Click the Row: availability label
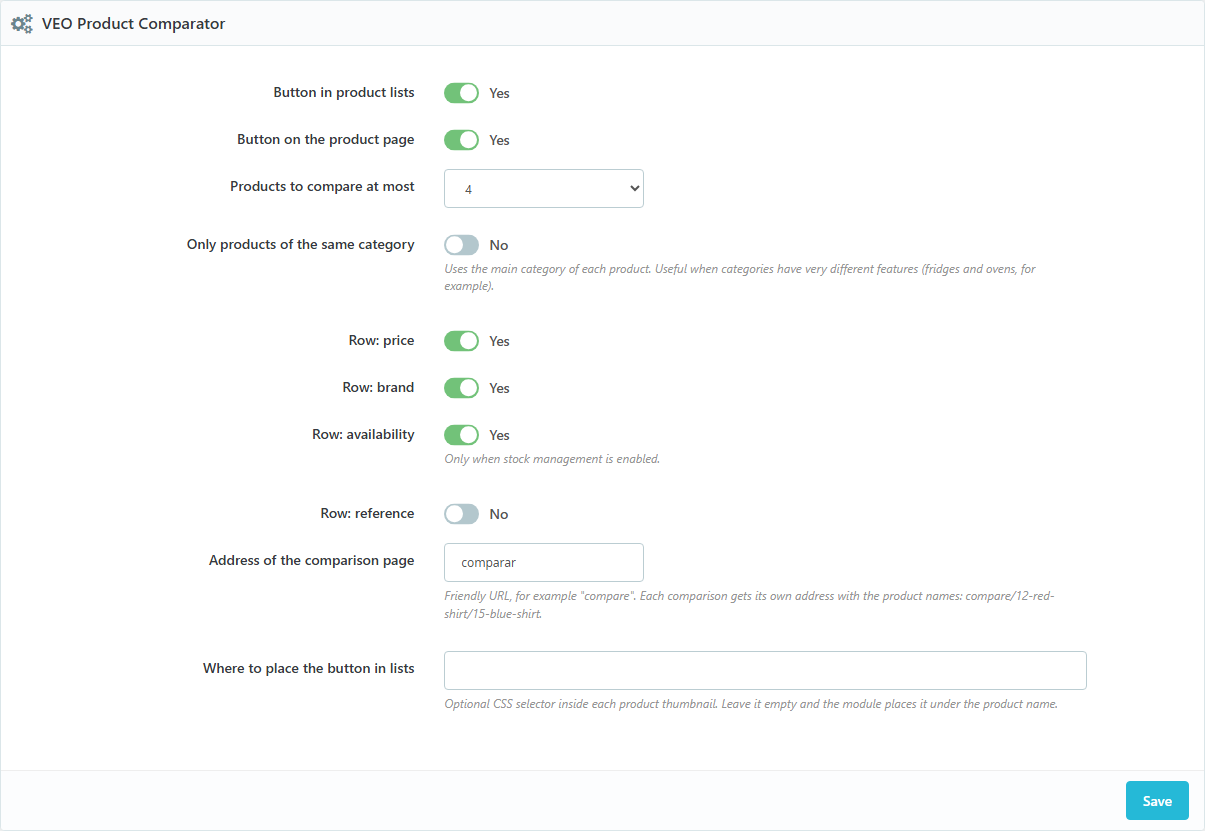This screenshot has width=1205, height=831. [363, 434]
